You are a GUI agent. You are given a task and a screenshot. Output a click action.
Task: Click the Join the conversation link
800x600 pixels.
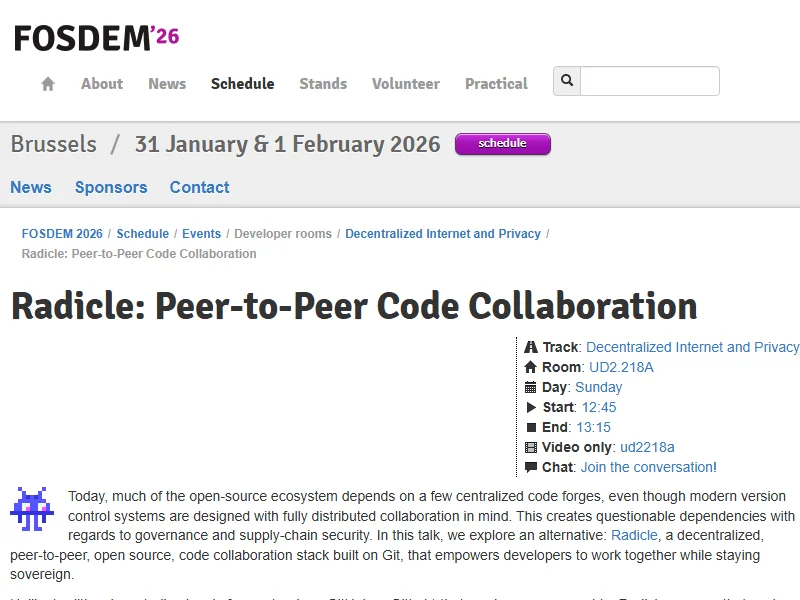click(648, 467)
